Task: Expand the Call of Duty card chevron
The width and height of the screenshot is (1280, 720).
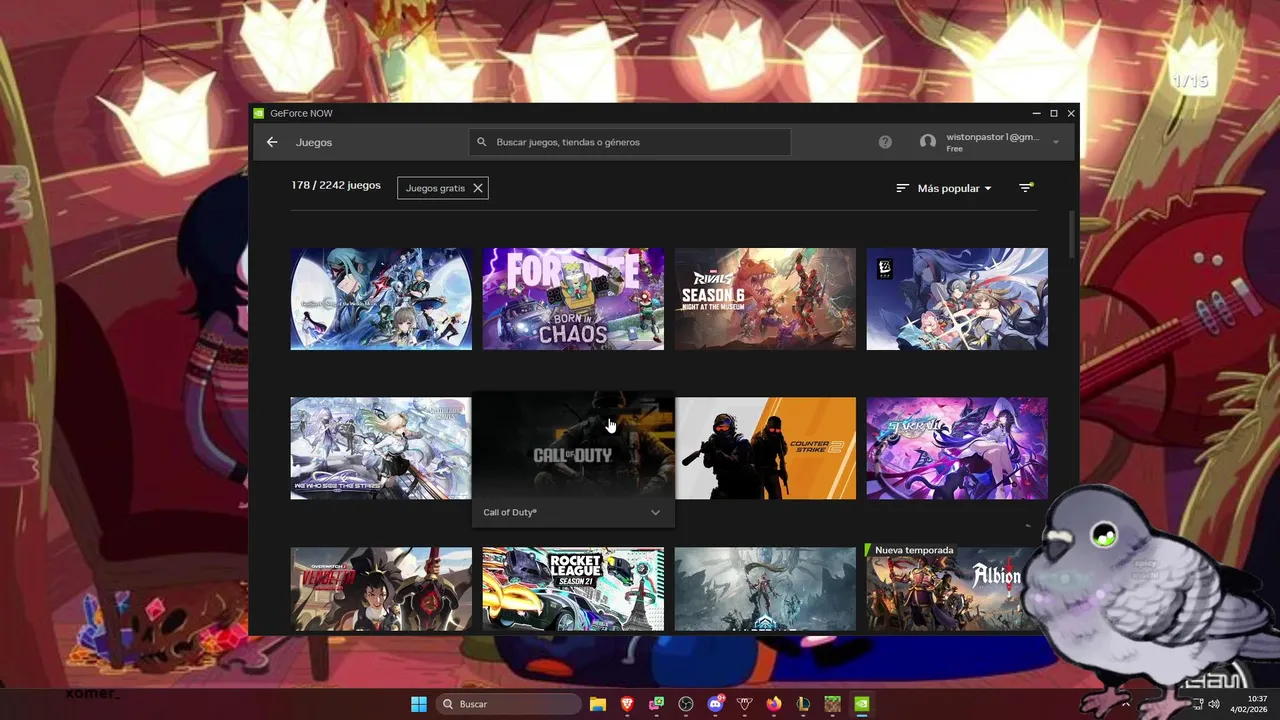Action: [x=655, y=512]
